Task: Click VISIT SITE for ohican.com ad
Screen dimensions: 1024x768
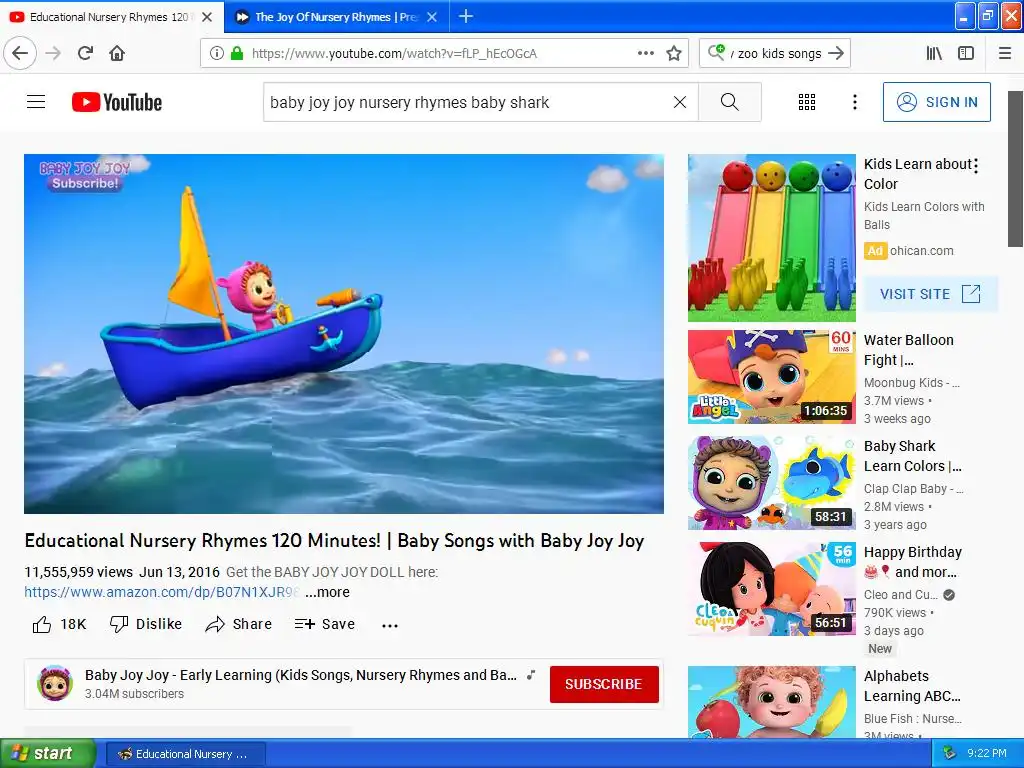Action: 931,294
